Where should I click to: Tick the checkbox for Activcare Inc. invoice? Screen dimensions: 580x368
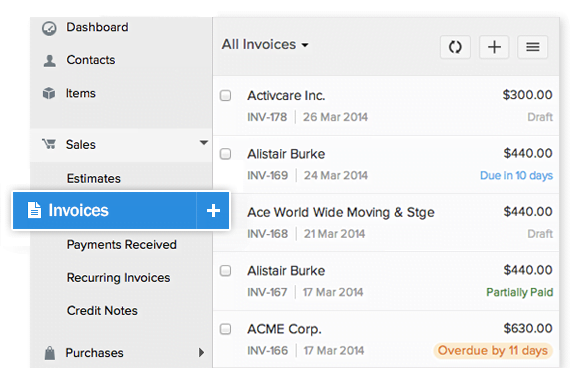tap(225, 95)
